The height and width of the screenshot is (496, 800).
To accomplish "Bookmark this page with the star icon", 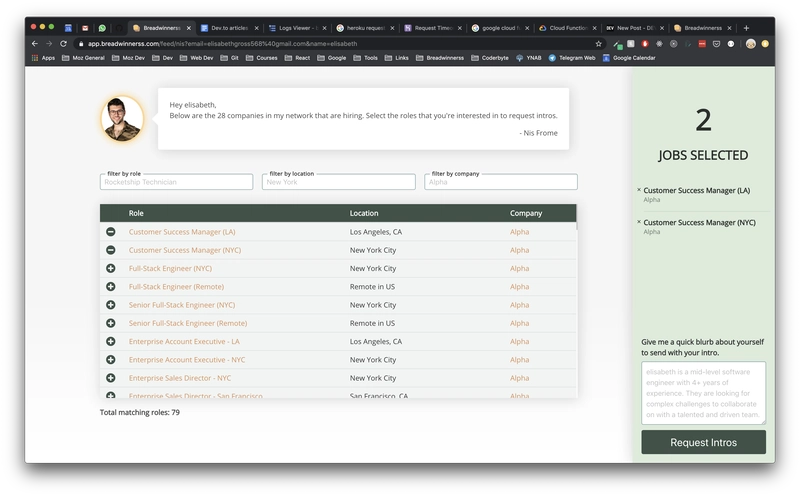I will pyautogui.click(x=598, y=44).
